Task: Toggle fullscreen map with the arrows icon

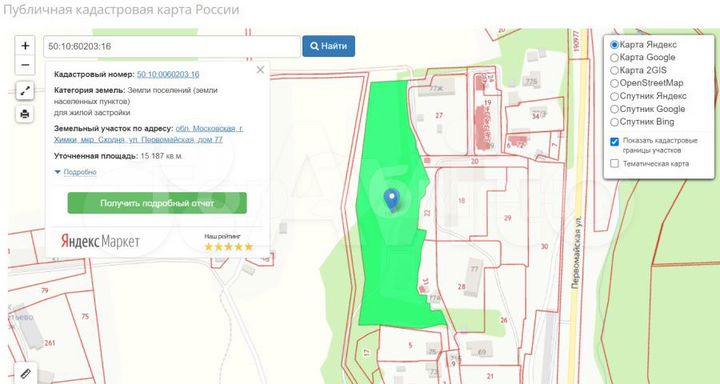Action: click(25, 90)
